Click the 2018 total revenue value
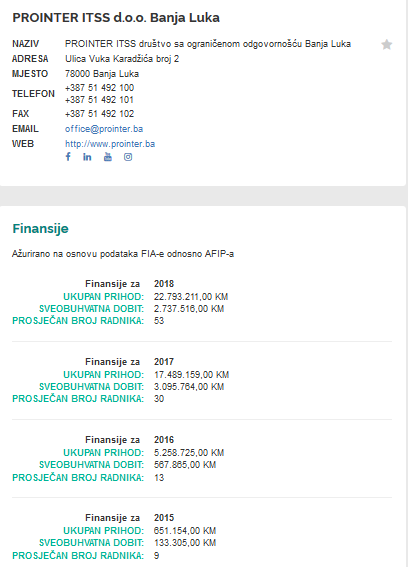408x567 pixels. coord(191,297)
